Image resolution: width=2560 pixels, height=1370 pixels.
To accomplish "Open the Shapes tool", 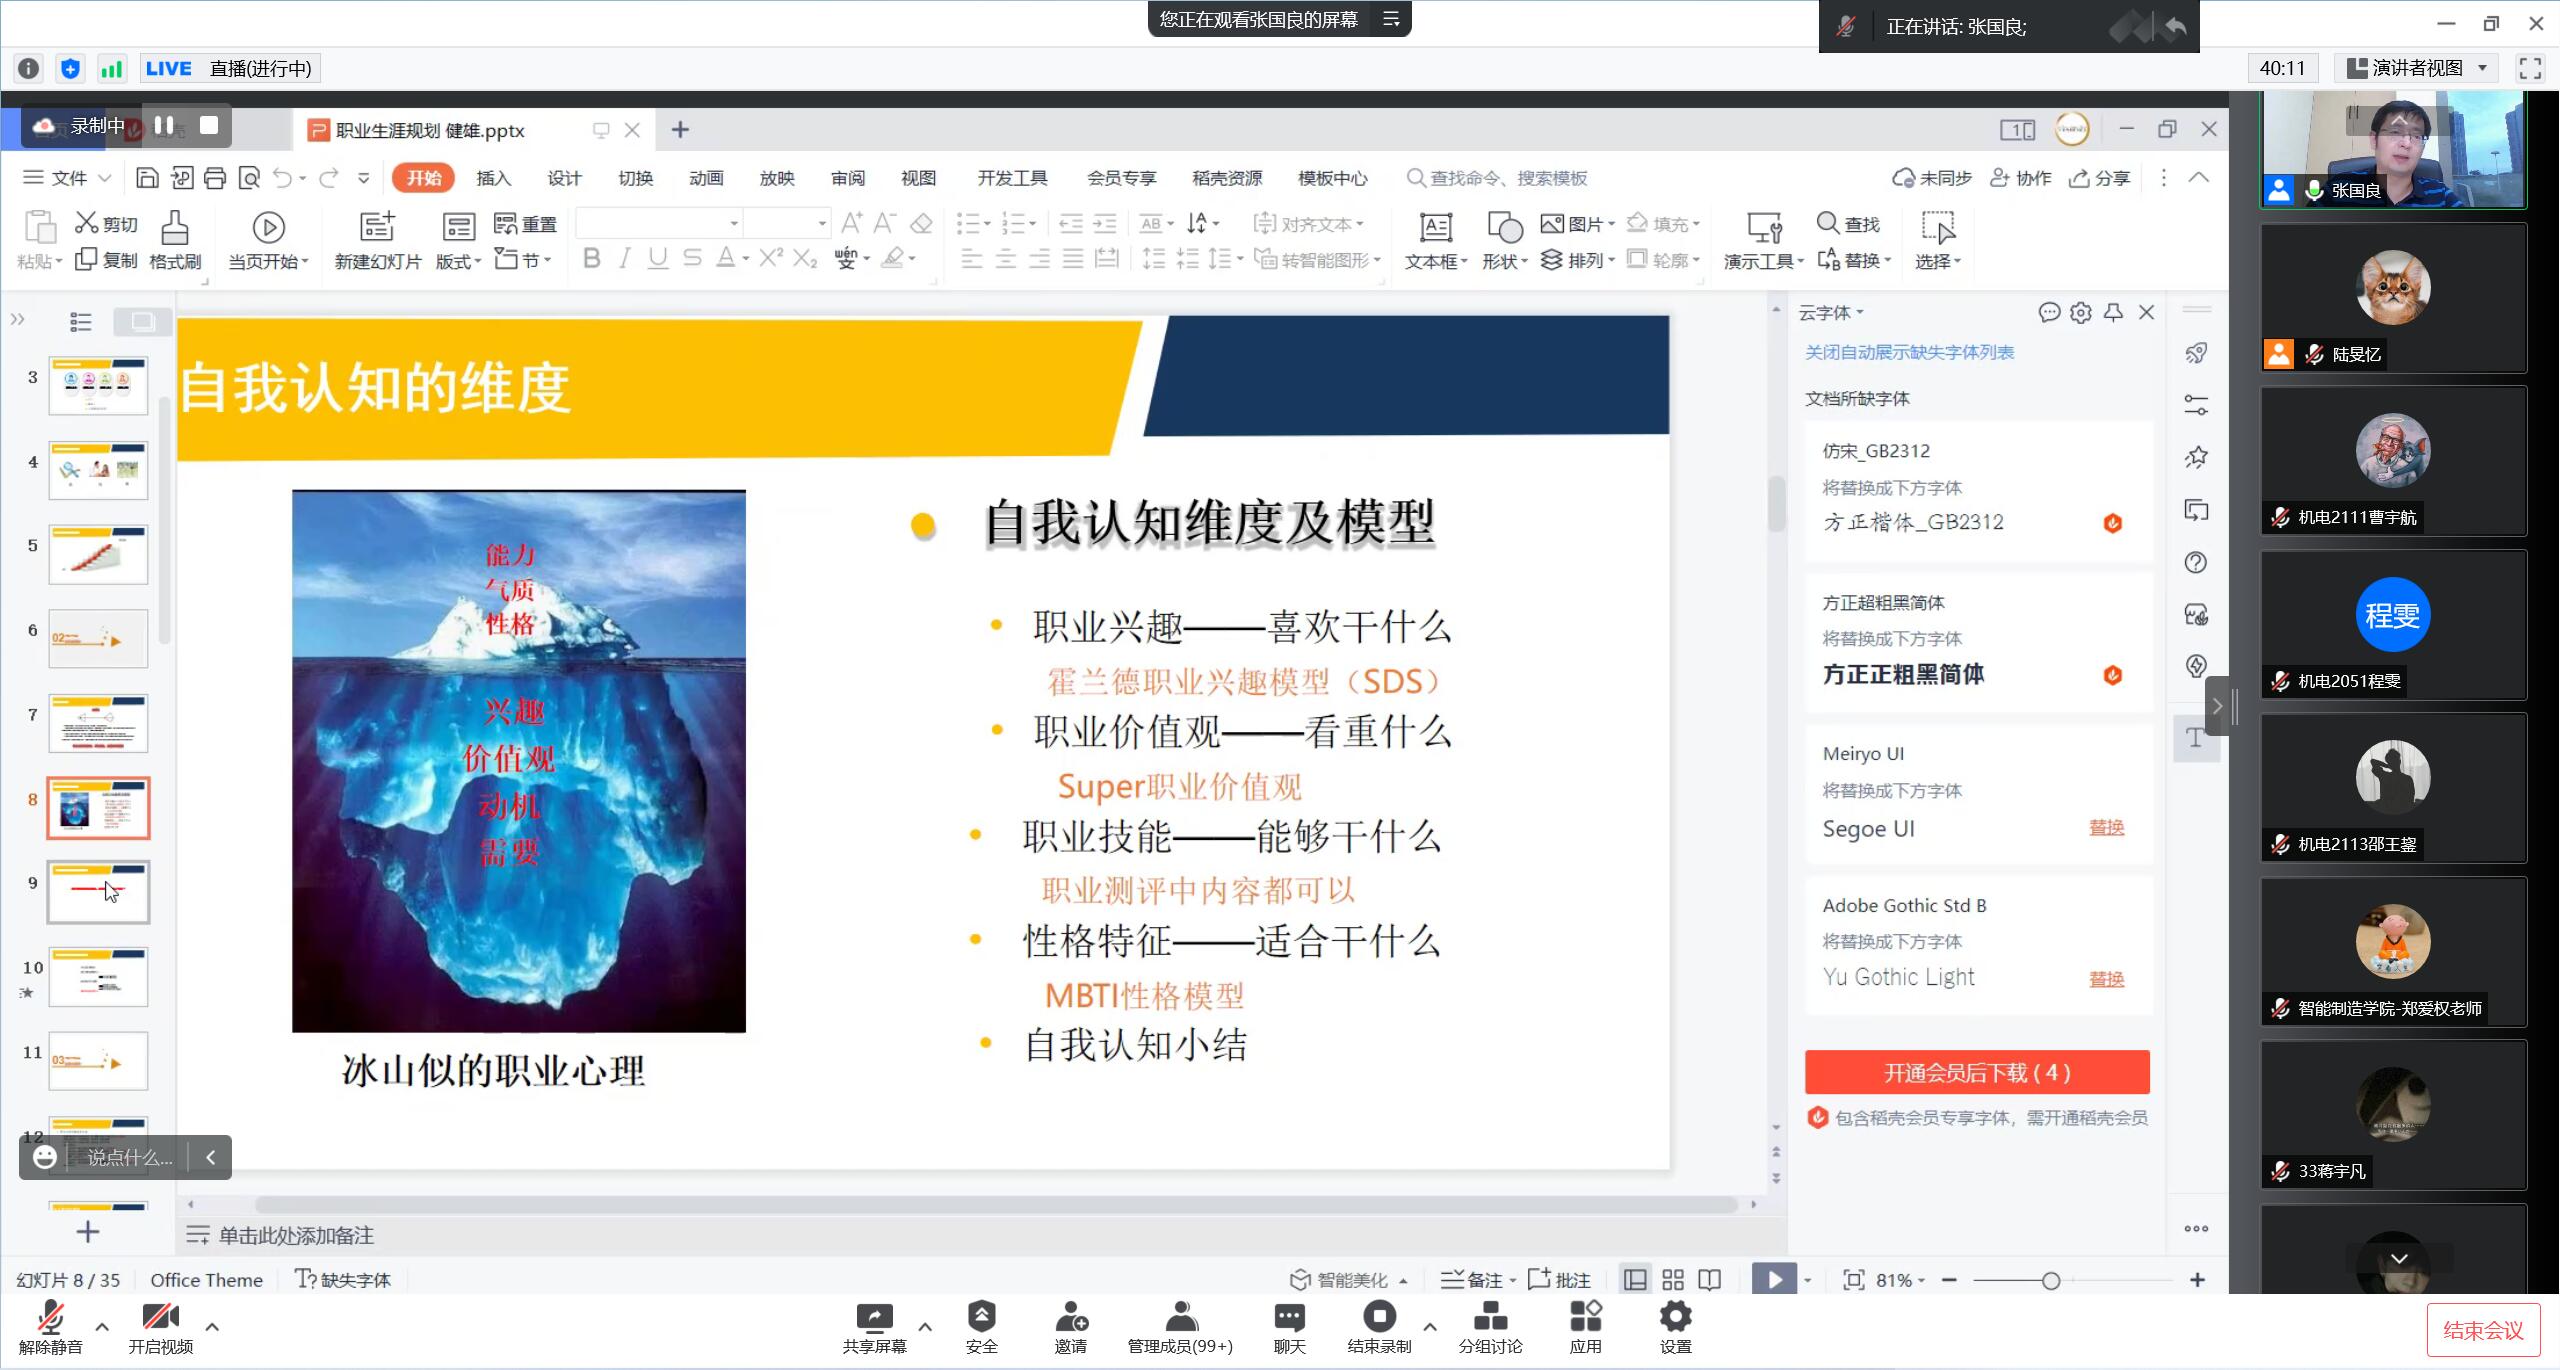I will [1503, 228].
